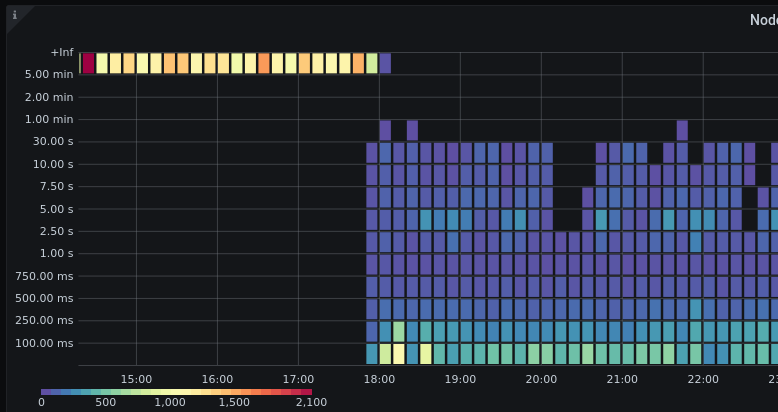Click the '15:00' time axis label

click(136, 379)
